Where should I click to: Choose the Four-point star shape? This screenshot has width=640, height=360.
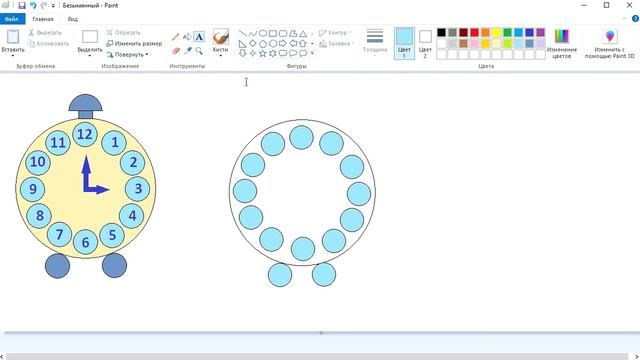pos(253,53)
